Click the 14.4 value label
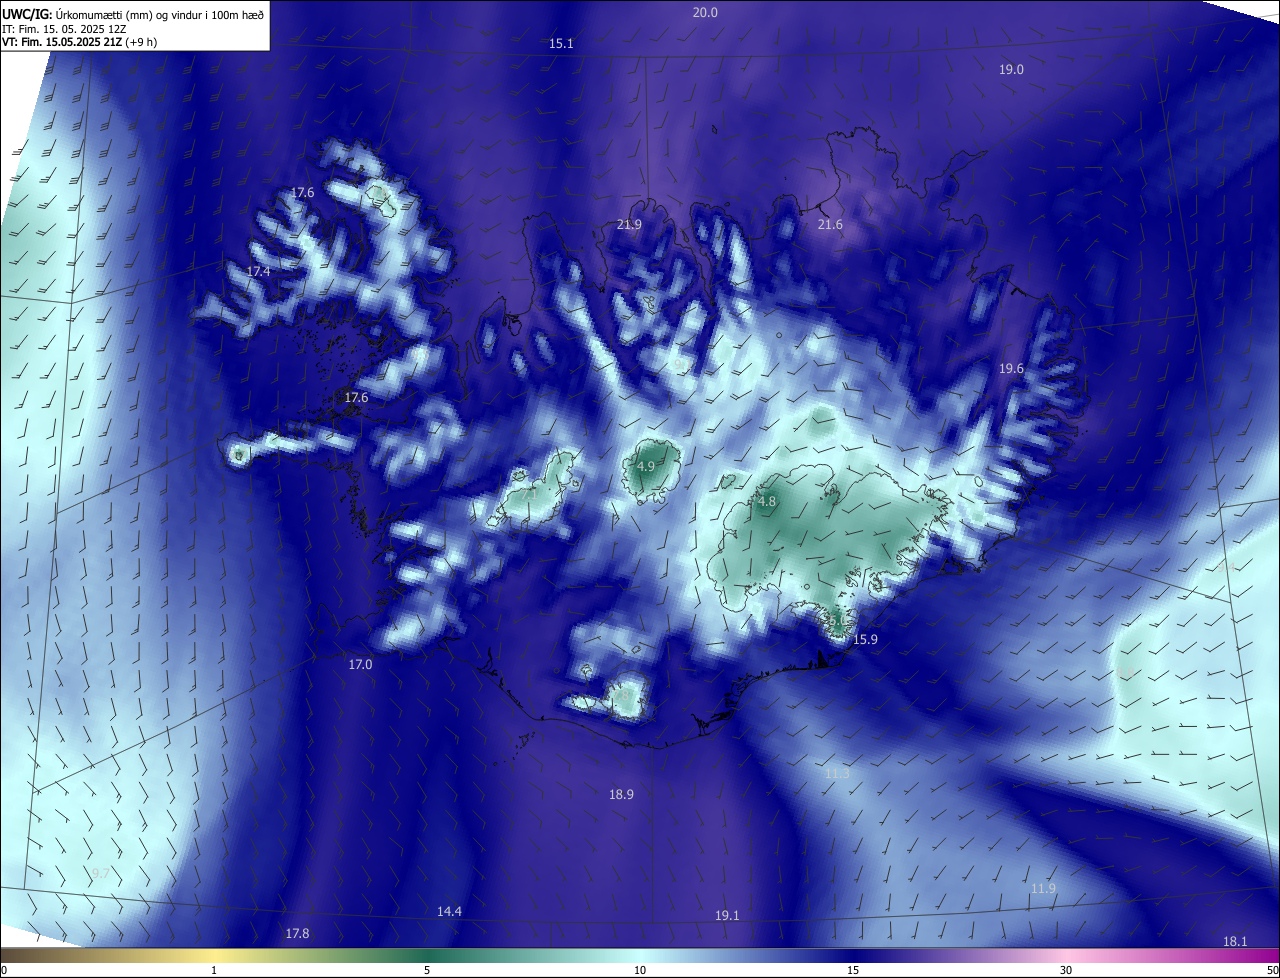Screen dimensions: 1280x978 (x=449, y=911)
